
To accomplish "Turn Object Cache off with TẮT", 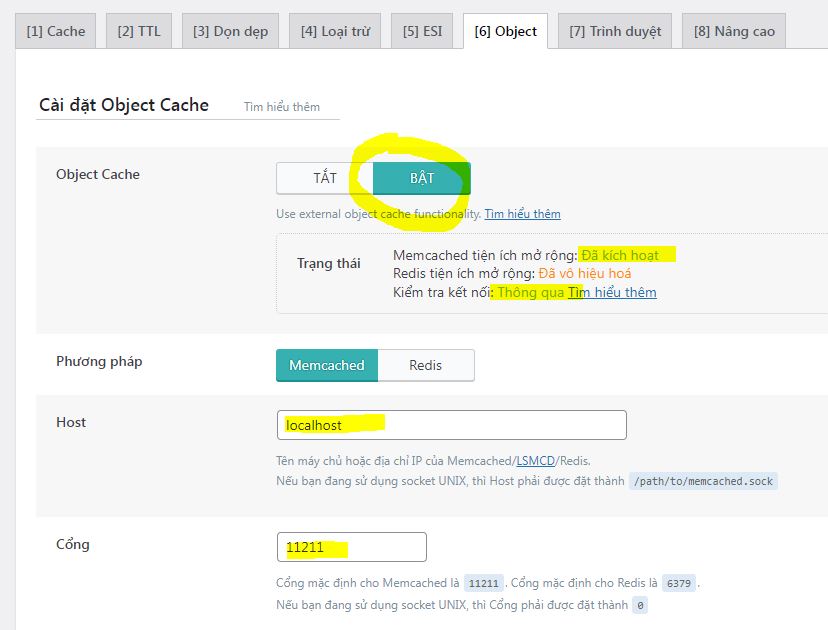I will [325, 178].
